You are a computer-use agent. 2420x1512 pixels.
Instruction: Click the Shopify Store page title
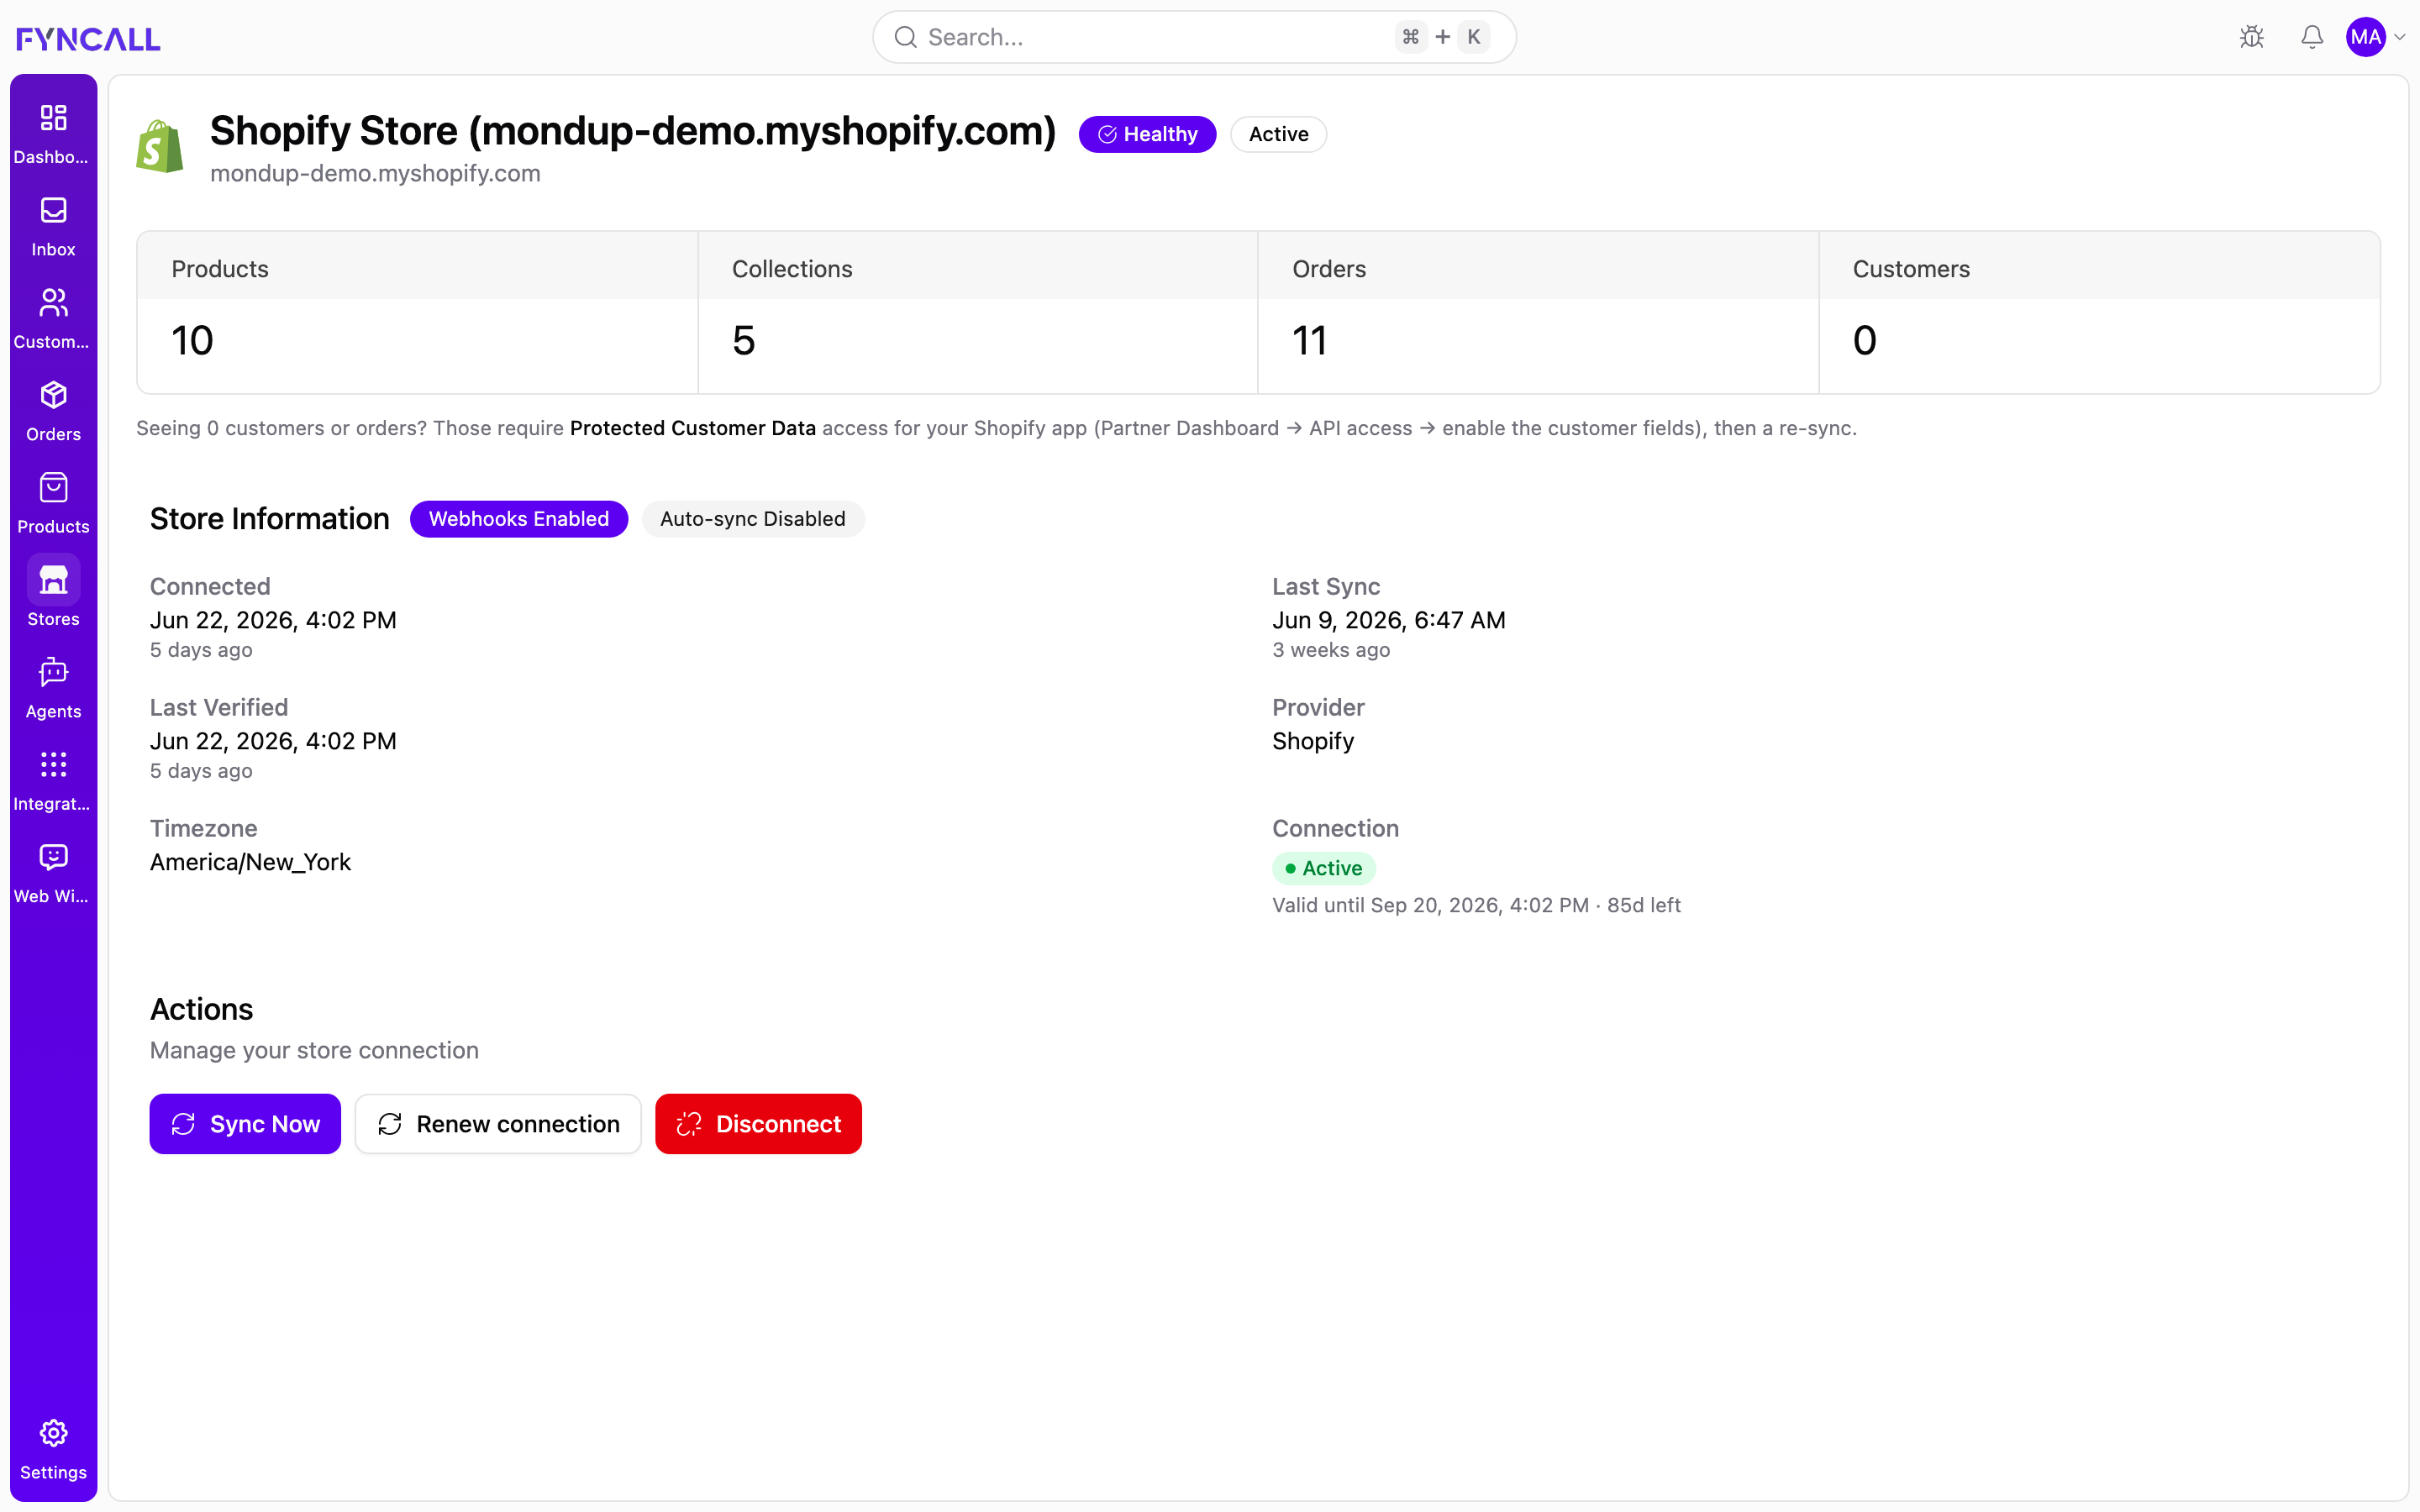pos(633,131)
